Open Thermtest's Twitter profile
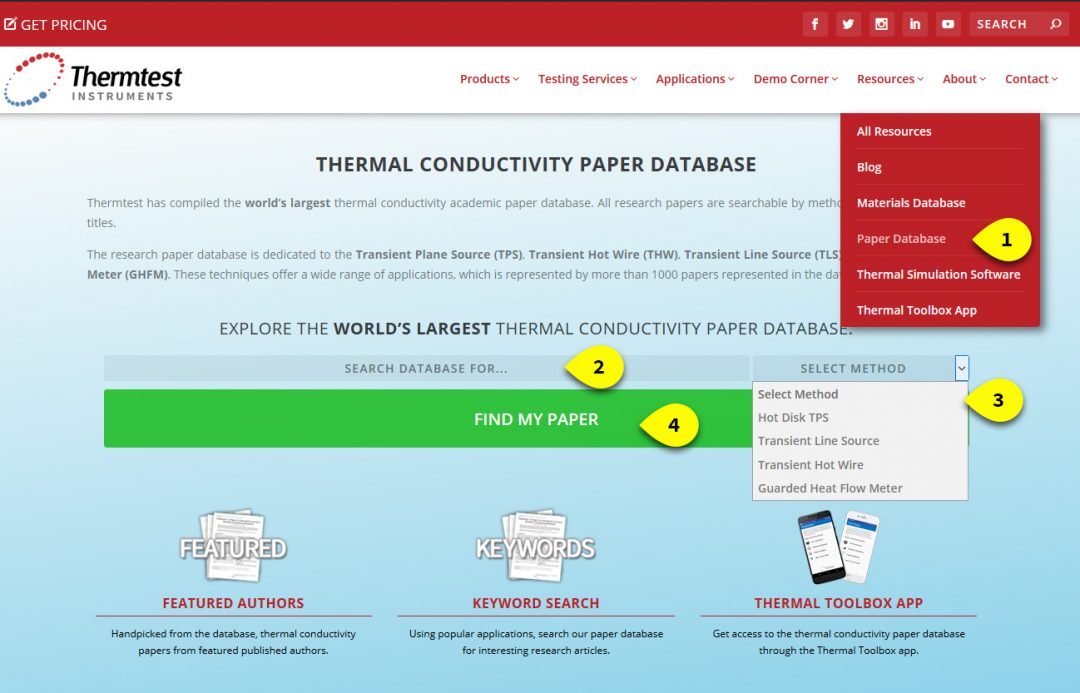 [x=848, y=23]
